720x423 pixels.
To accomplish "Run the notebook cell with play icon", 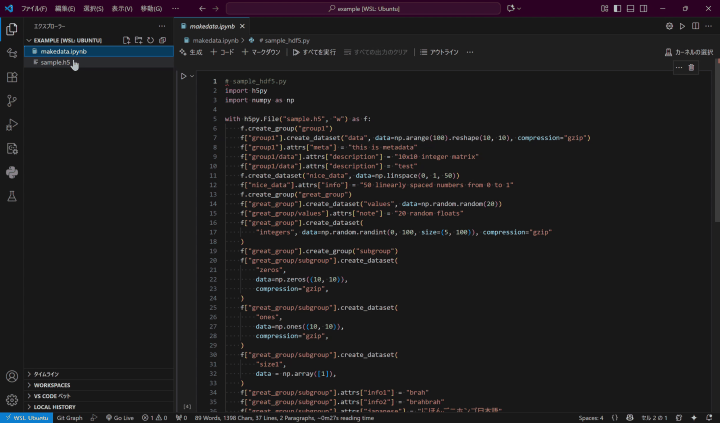I will click(x=184, y=76).
